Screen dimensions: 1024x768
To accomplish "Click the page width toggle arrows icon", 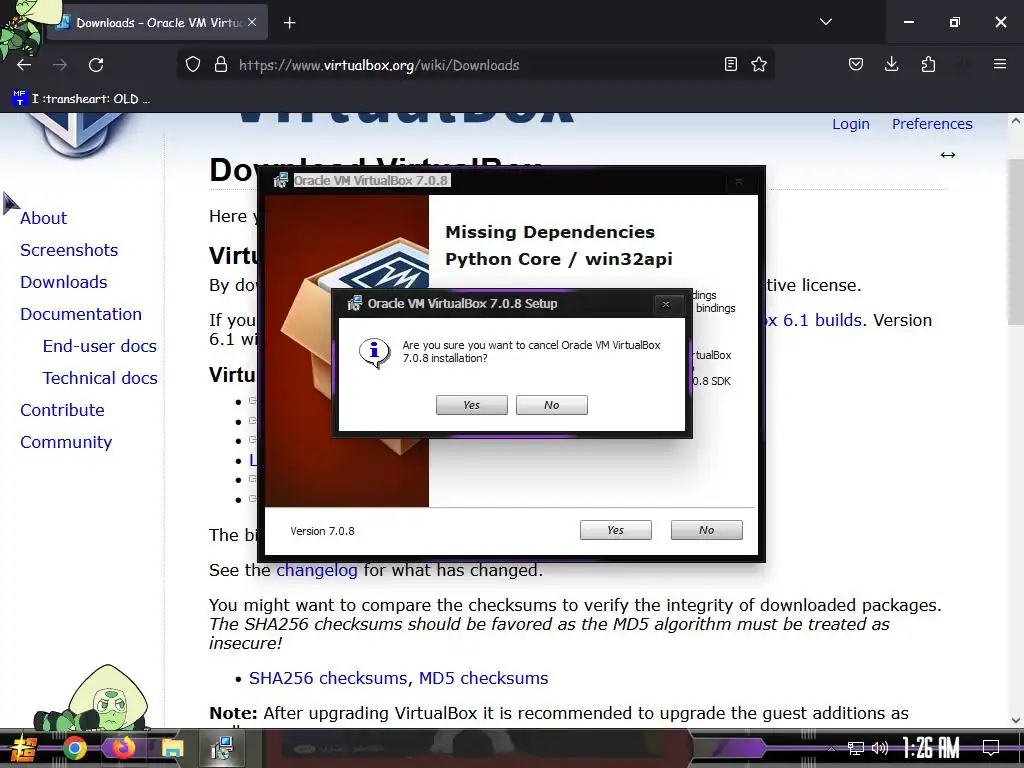I will pos(948,155).
